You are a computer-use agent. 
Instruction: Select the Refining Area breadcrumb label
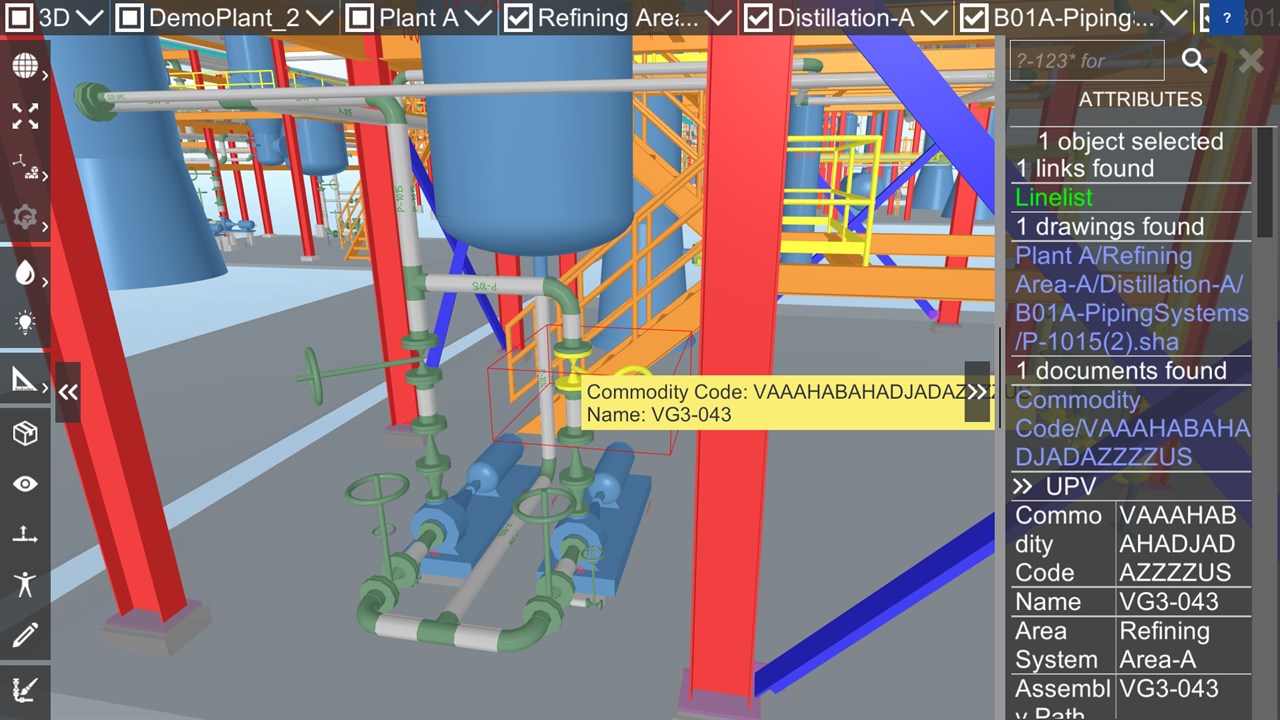coord(618,18)
